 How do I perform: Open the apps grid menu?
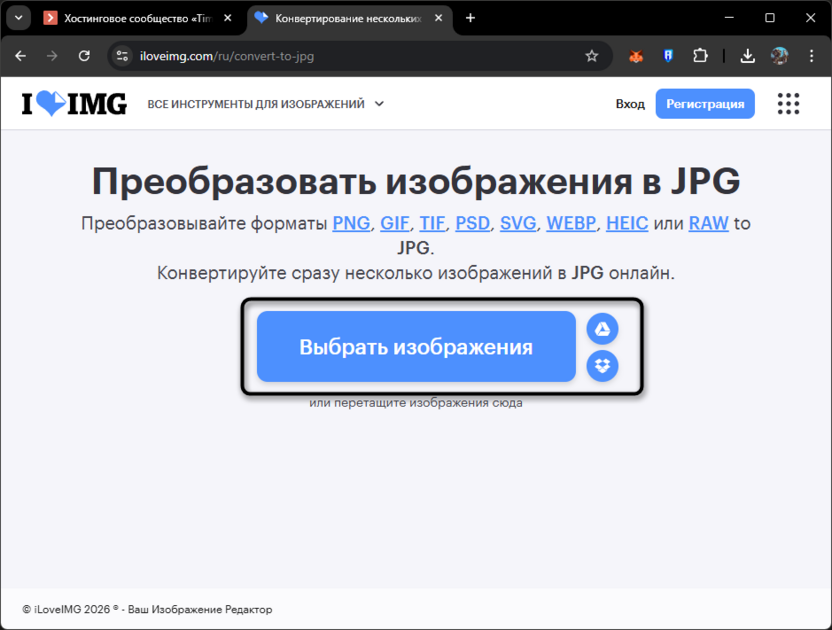[789, 103]
